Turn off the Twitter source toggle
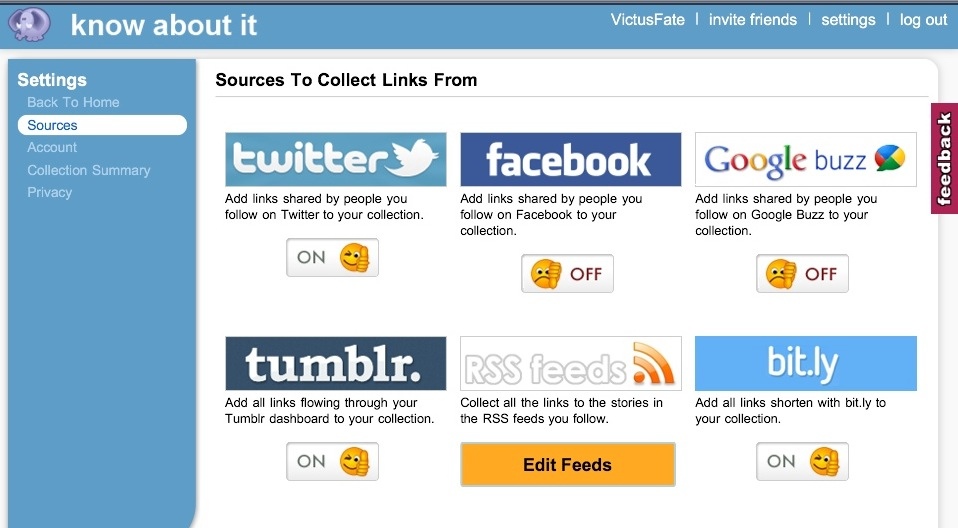 point(332,257)
